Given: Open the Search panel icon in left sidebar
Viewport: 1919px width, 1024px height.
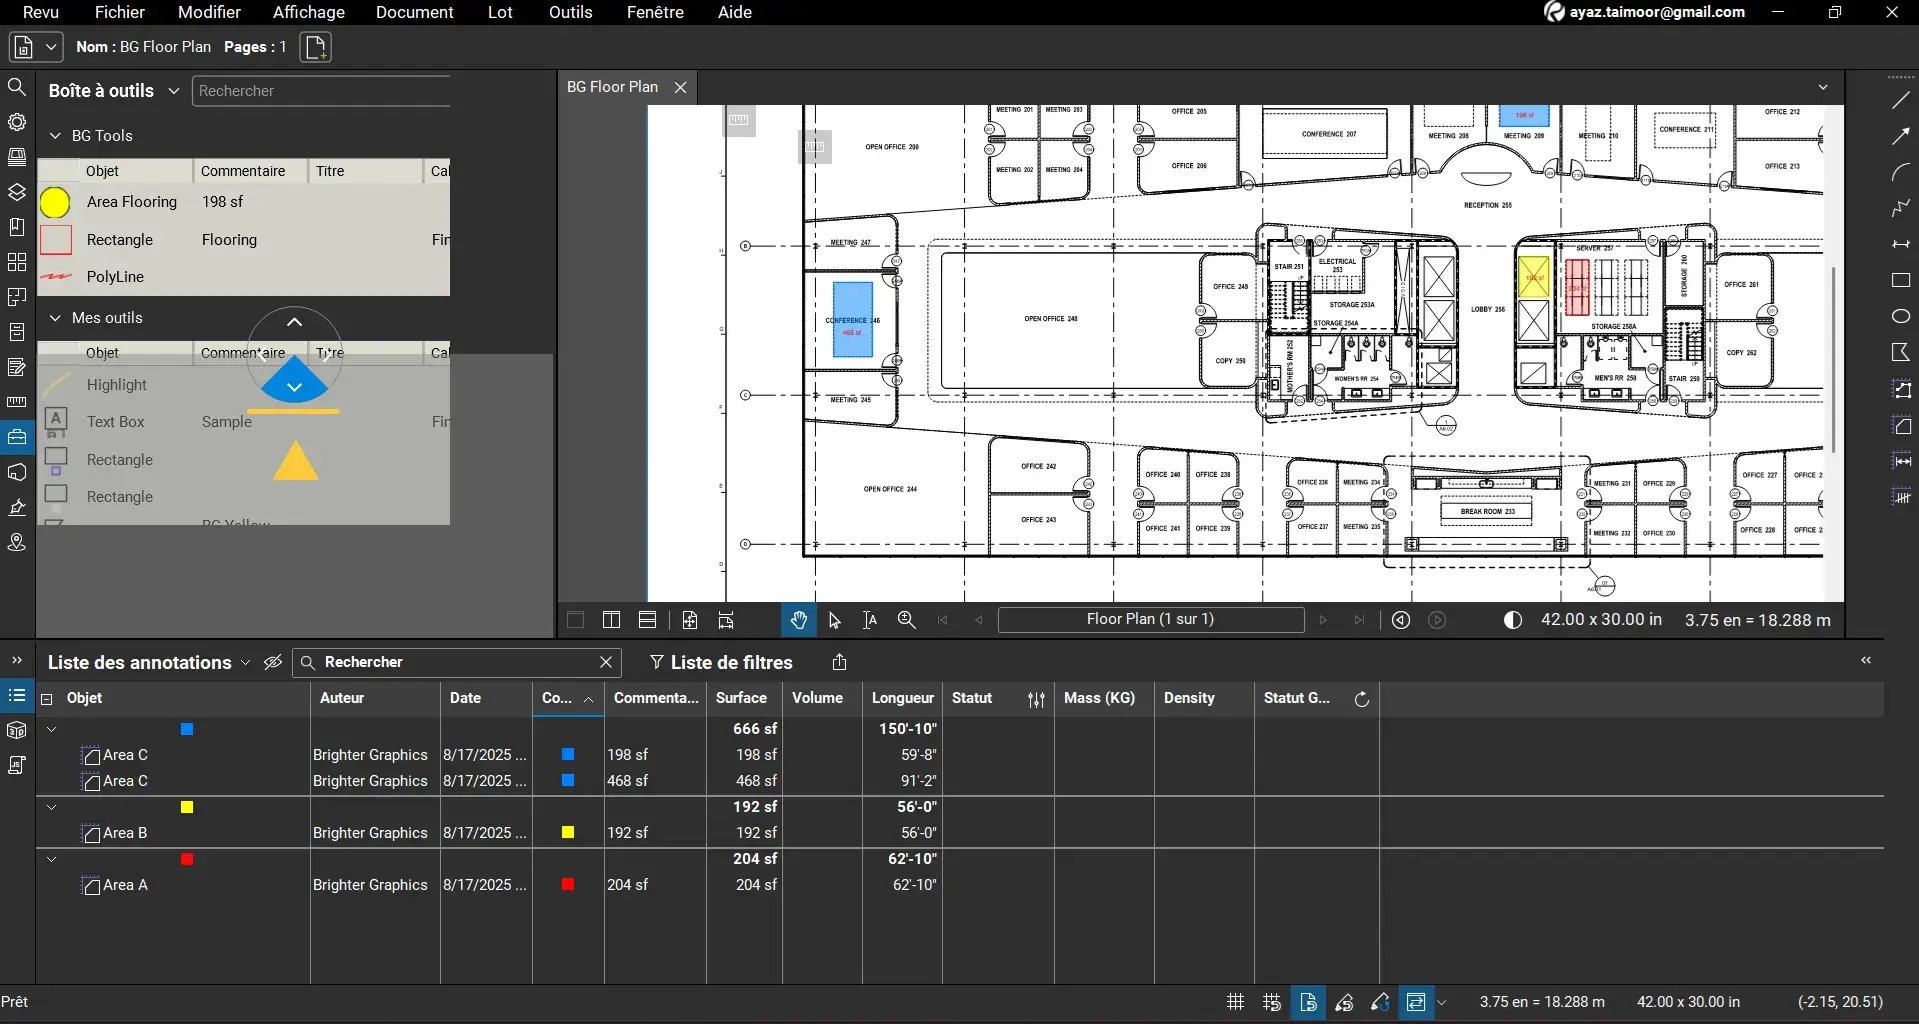Looking at the screenshot, I should click(17, 88).
